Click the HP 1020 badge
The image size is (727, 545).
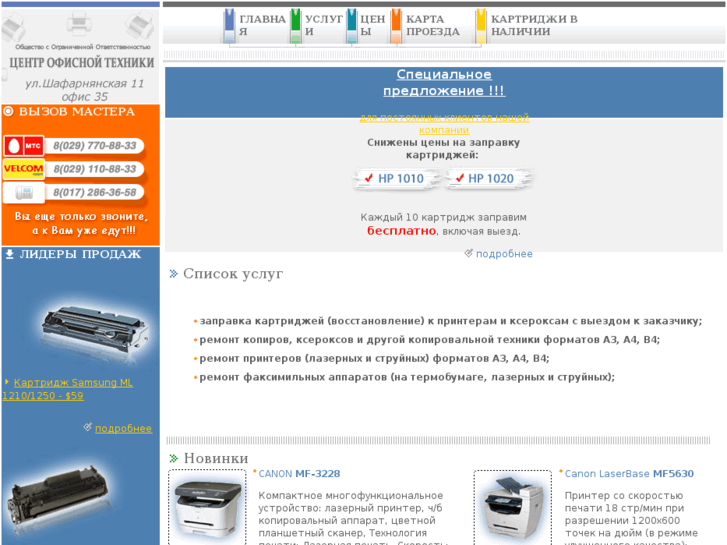click(x=487, y=179)
